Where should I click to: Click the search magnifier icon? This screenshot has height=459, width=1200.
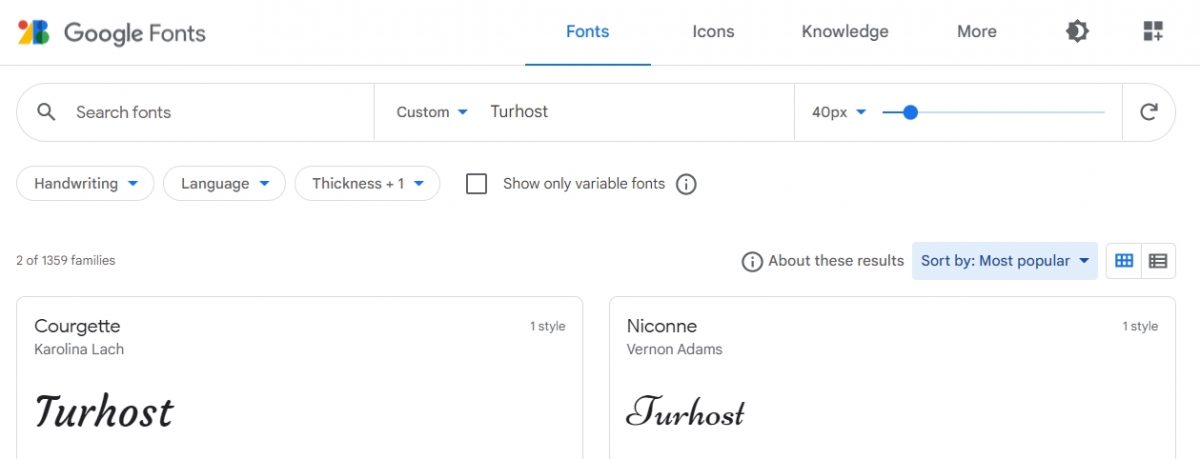tap(46, 112)
